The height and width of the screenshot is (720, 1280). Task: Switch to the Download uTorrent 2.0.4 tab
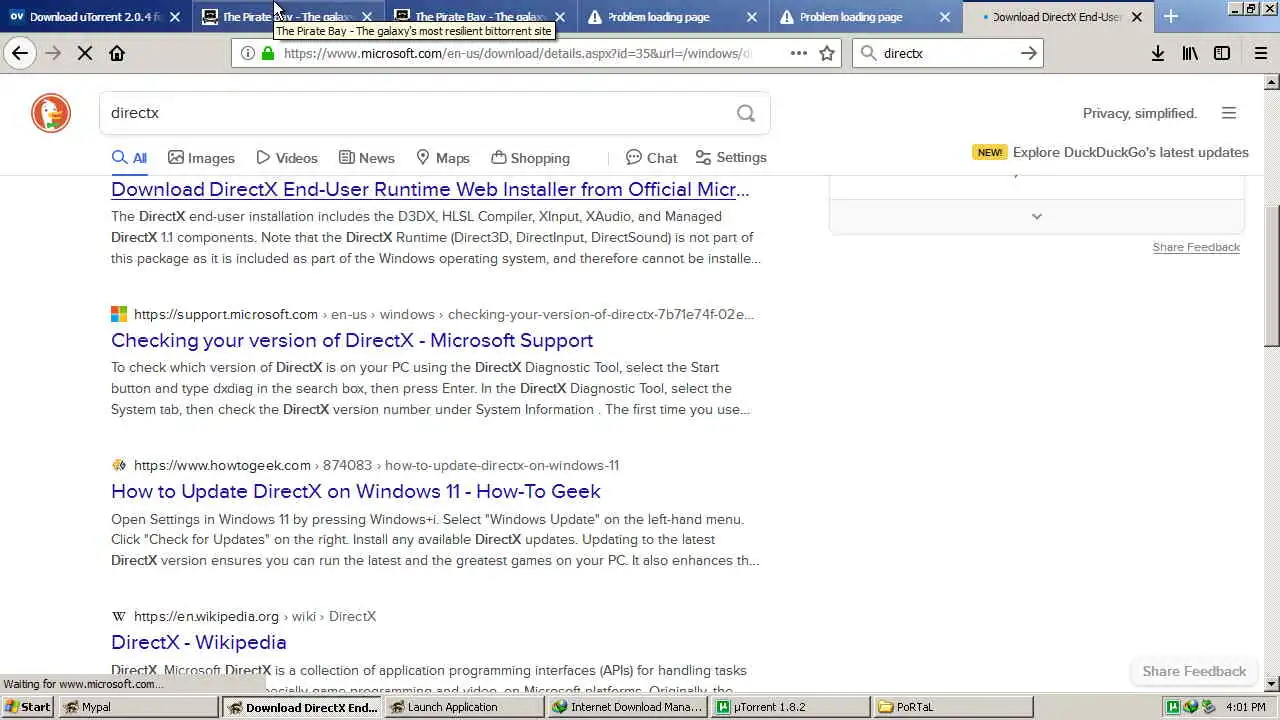(95, 17)
